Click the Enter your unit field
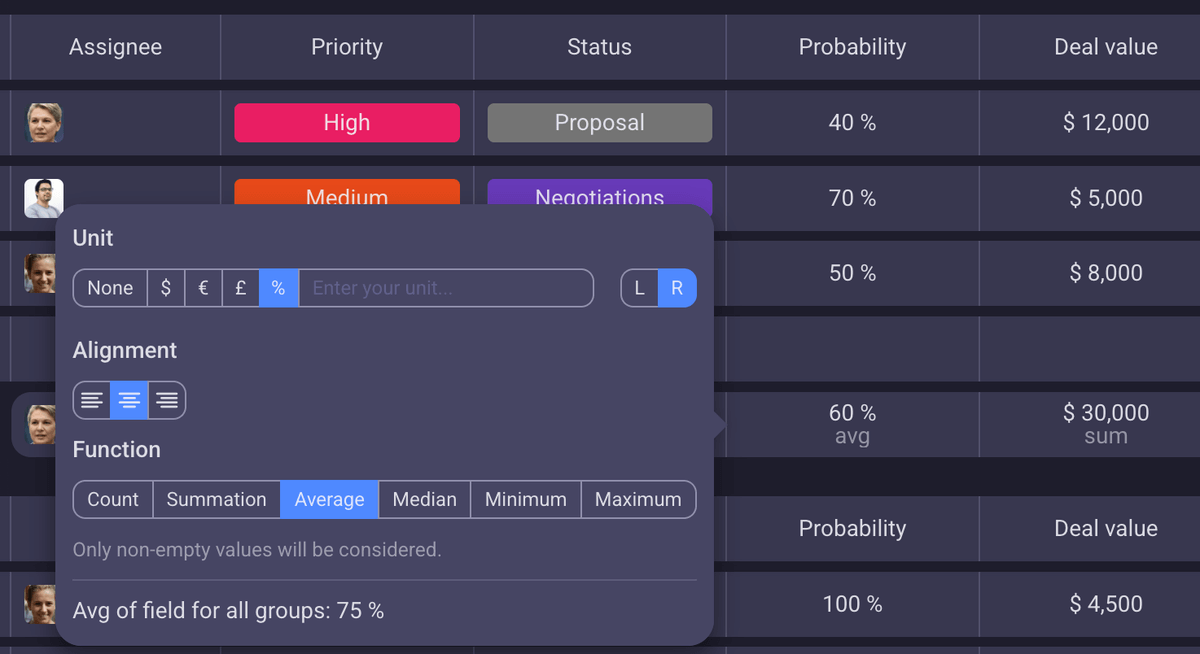The image size is (1200, 654). [445, 288]
